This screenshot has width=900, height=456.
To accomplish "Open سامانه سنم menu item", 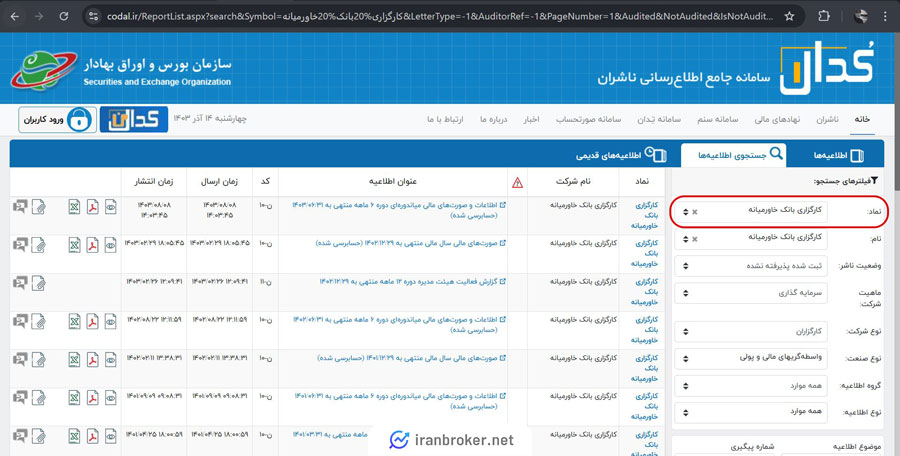I will click(717, 119).
